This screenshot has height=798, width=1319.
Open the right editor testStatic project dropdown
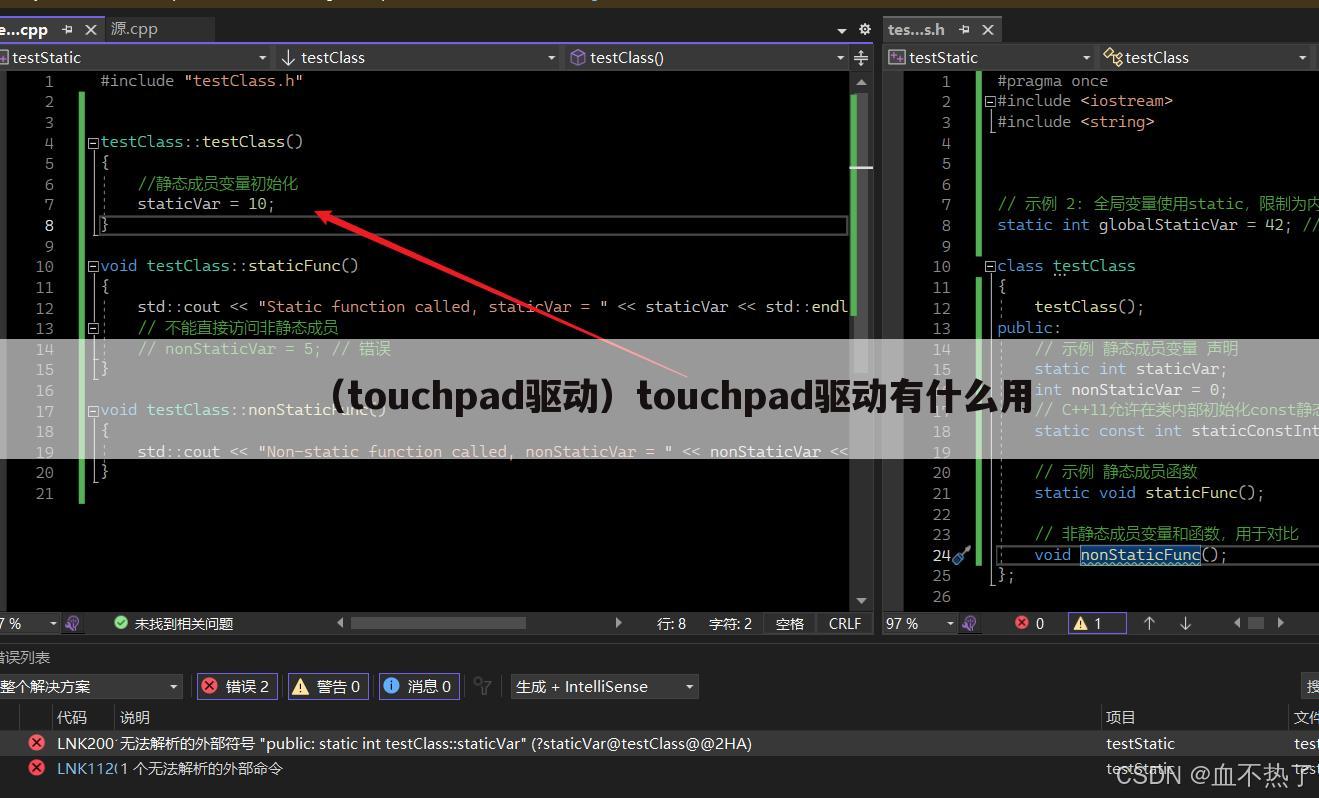tap(990, 58)
